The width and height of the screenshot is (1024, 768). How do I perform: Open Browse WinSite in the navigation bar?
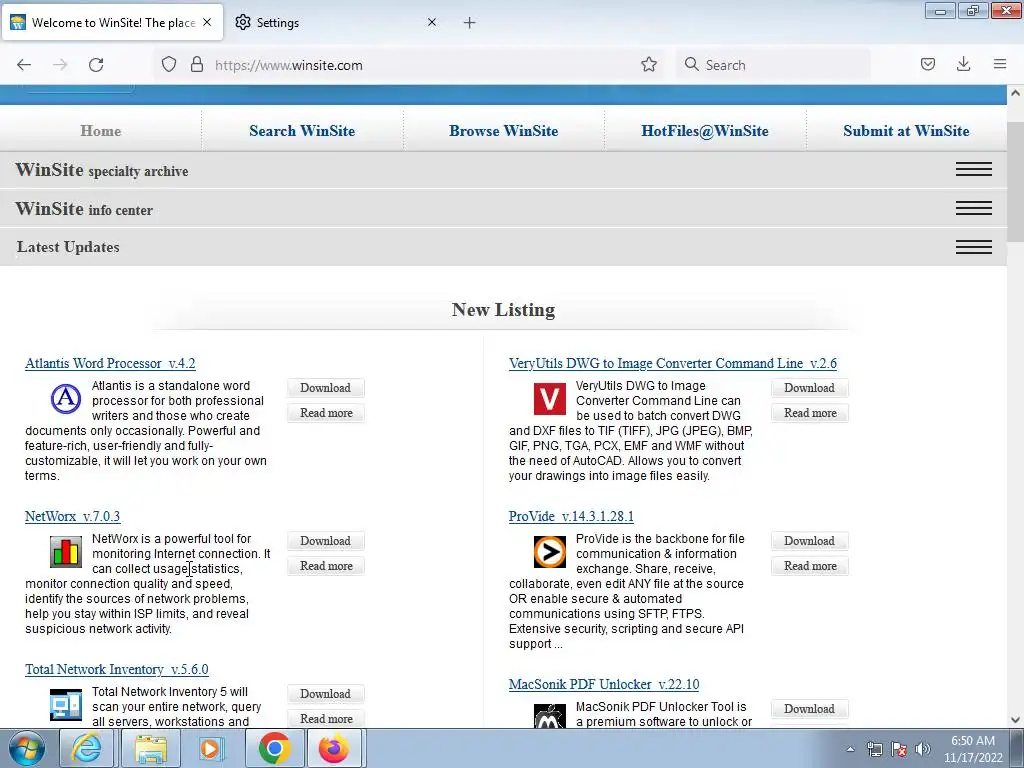pos(504,131)
